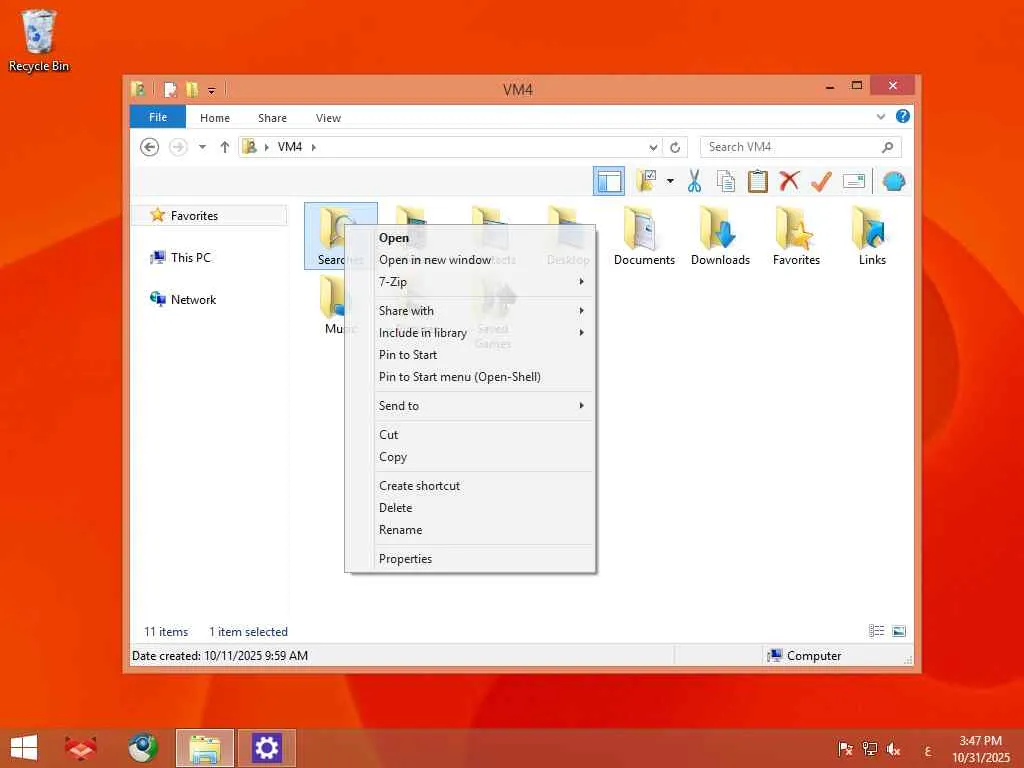Click Properties icon in quick access toolbar
The width and height of the screenshot is (1024, 768).
point(170,89)
